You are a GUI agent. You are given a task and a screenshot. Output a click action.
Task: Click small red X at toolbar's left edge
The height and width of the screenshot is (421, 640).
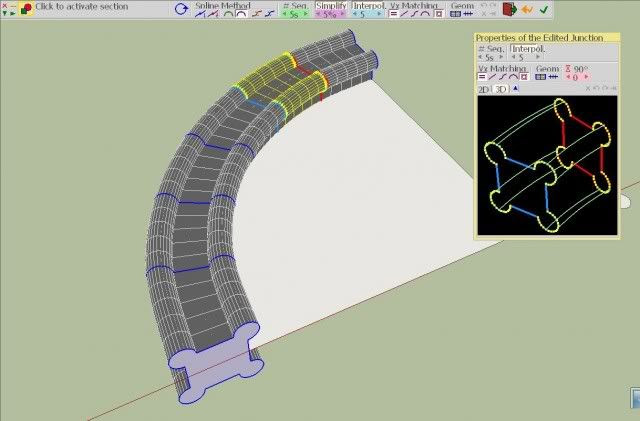coord(4,6)
